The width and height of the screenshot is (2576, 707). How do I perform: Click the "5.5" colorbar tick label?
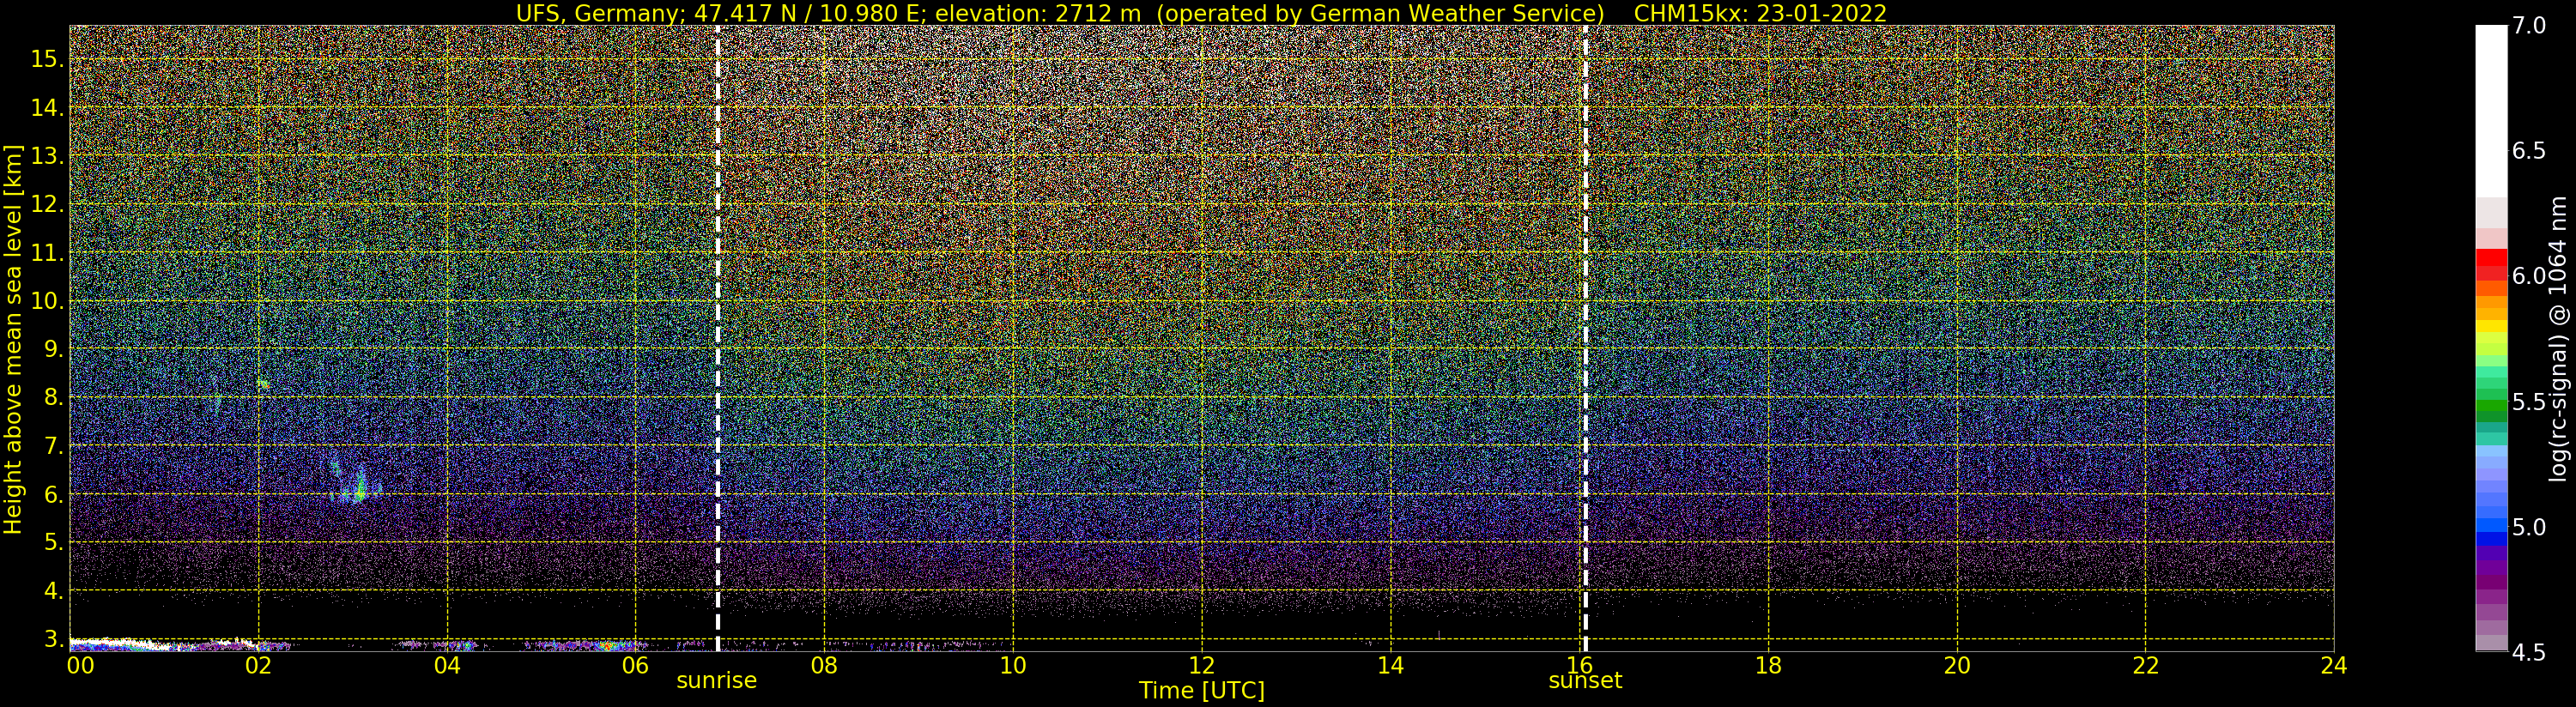pyautogui.click(x=2529, y=402)
